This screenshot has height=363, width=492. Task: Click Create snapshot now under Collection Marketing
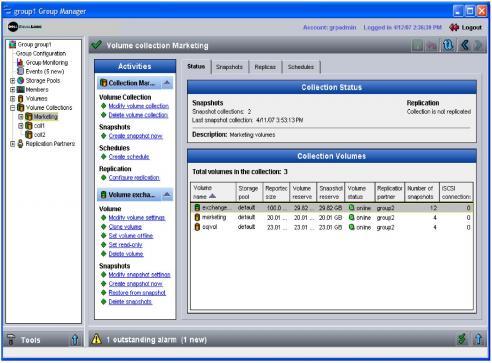[136, 136]
